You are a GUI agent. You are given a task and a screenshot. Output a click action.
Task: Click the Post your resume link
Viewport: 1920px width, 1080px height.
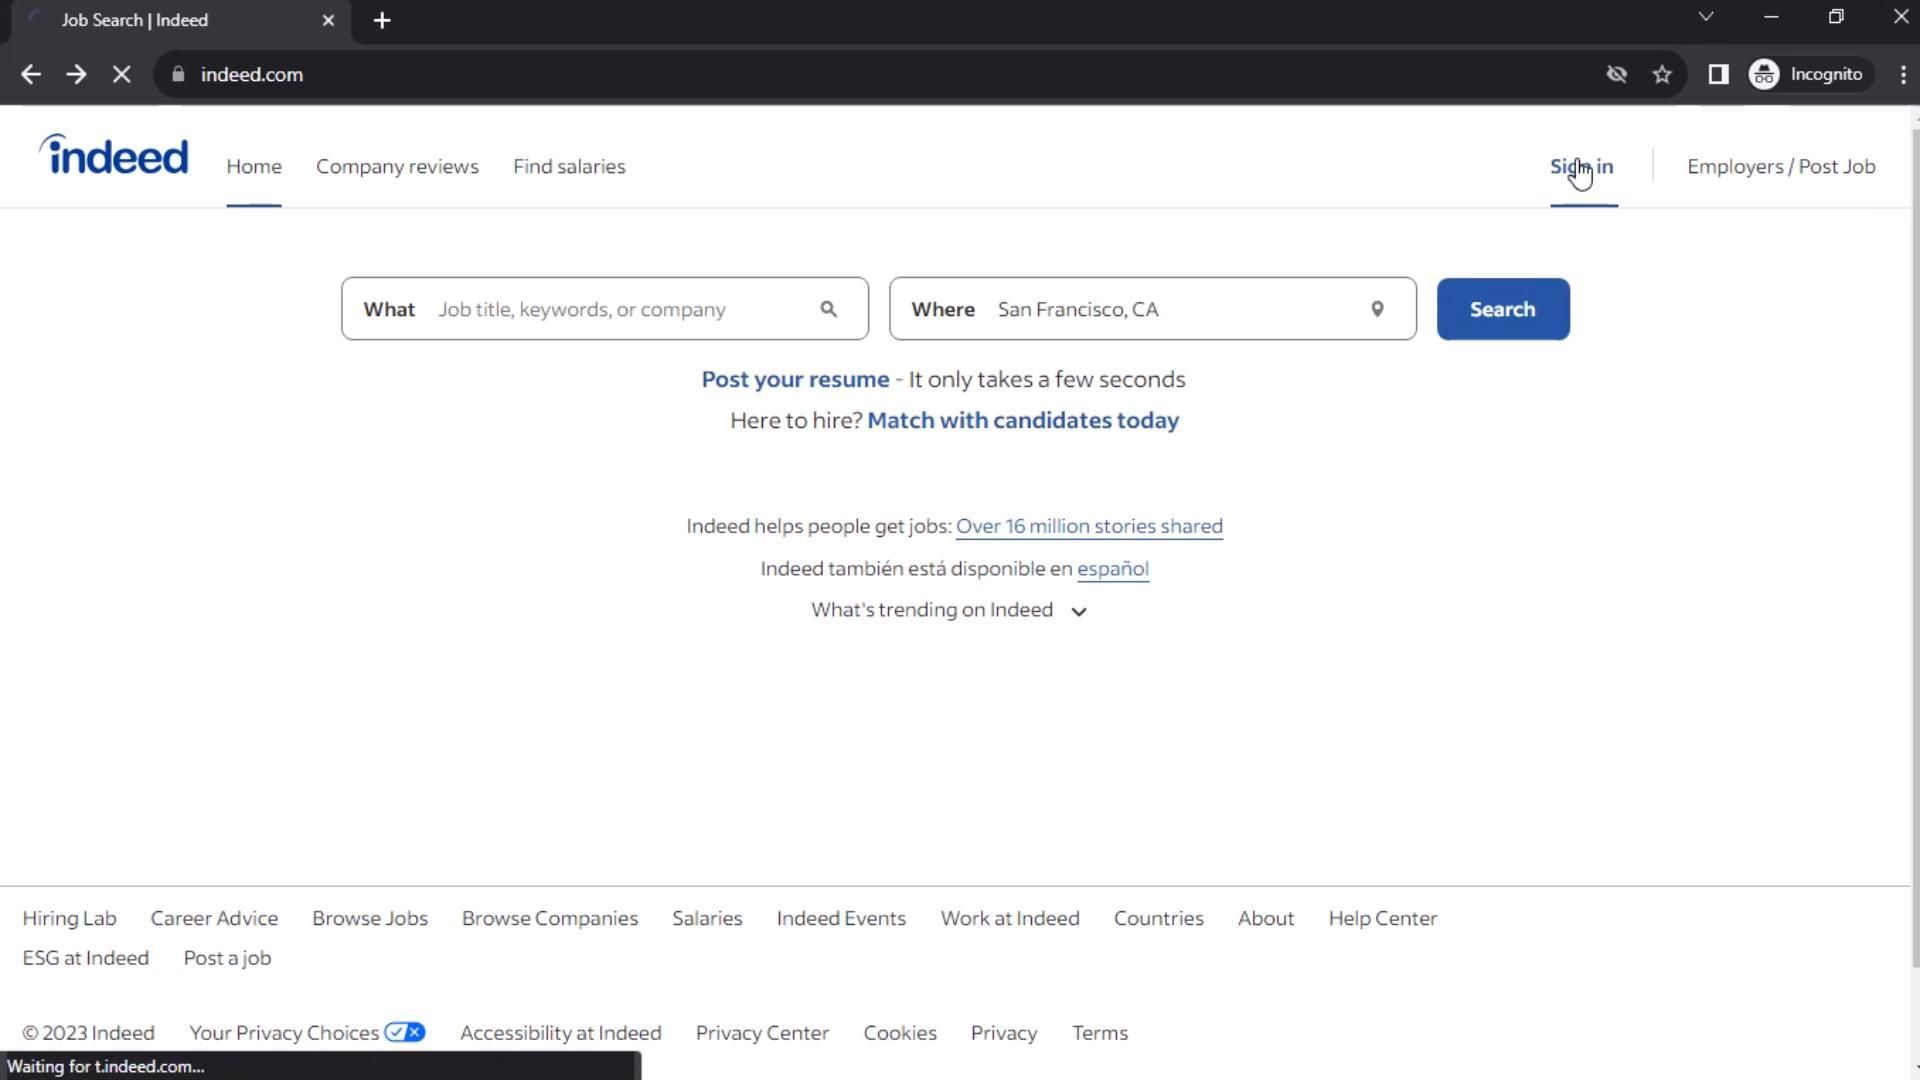click(x=795, y=380)
